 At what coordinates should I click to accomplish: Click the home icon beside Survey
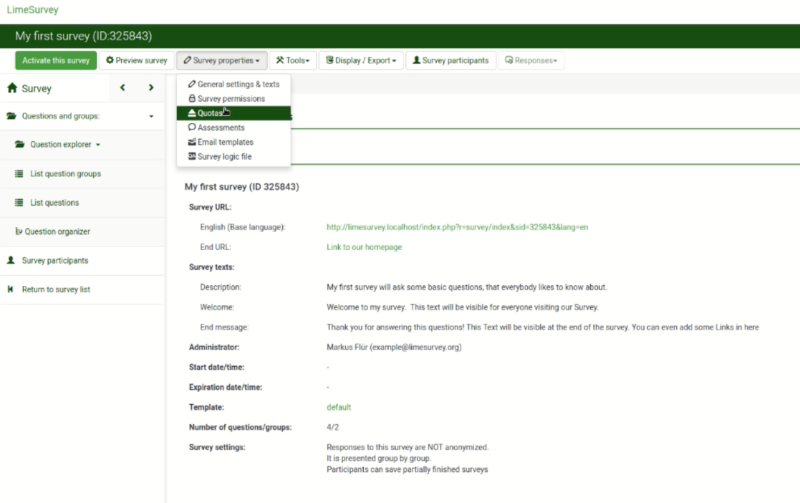(12, 88)
